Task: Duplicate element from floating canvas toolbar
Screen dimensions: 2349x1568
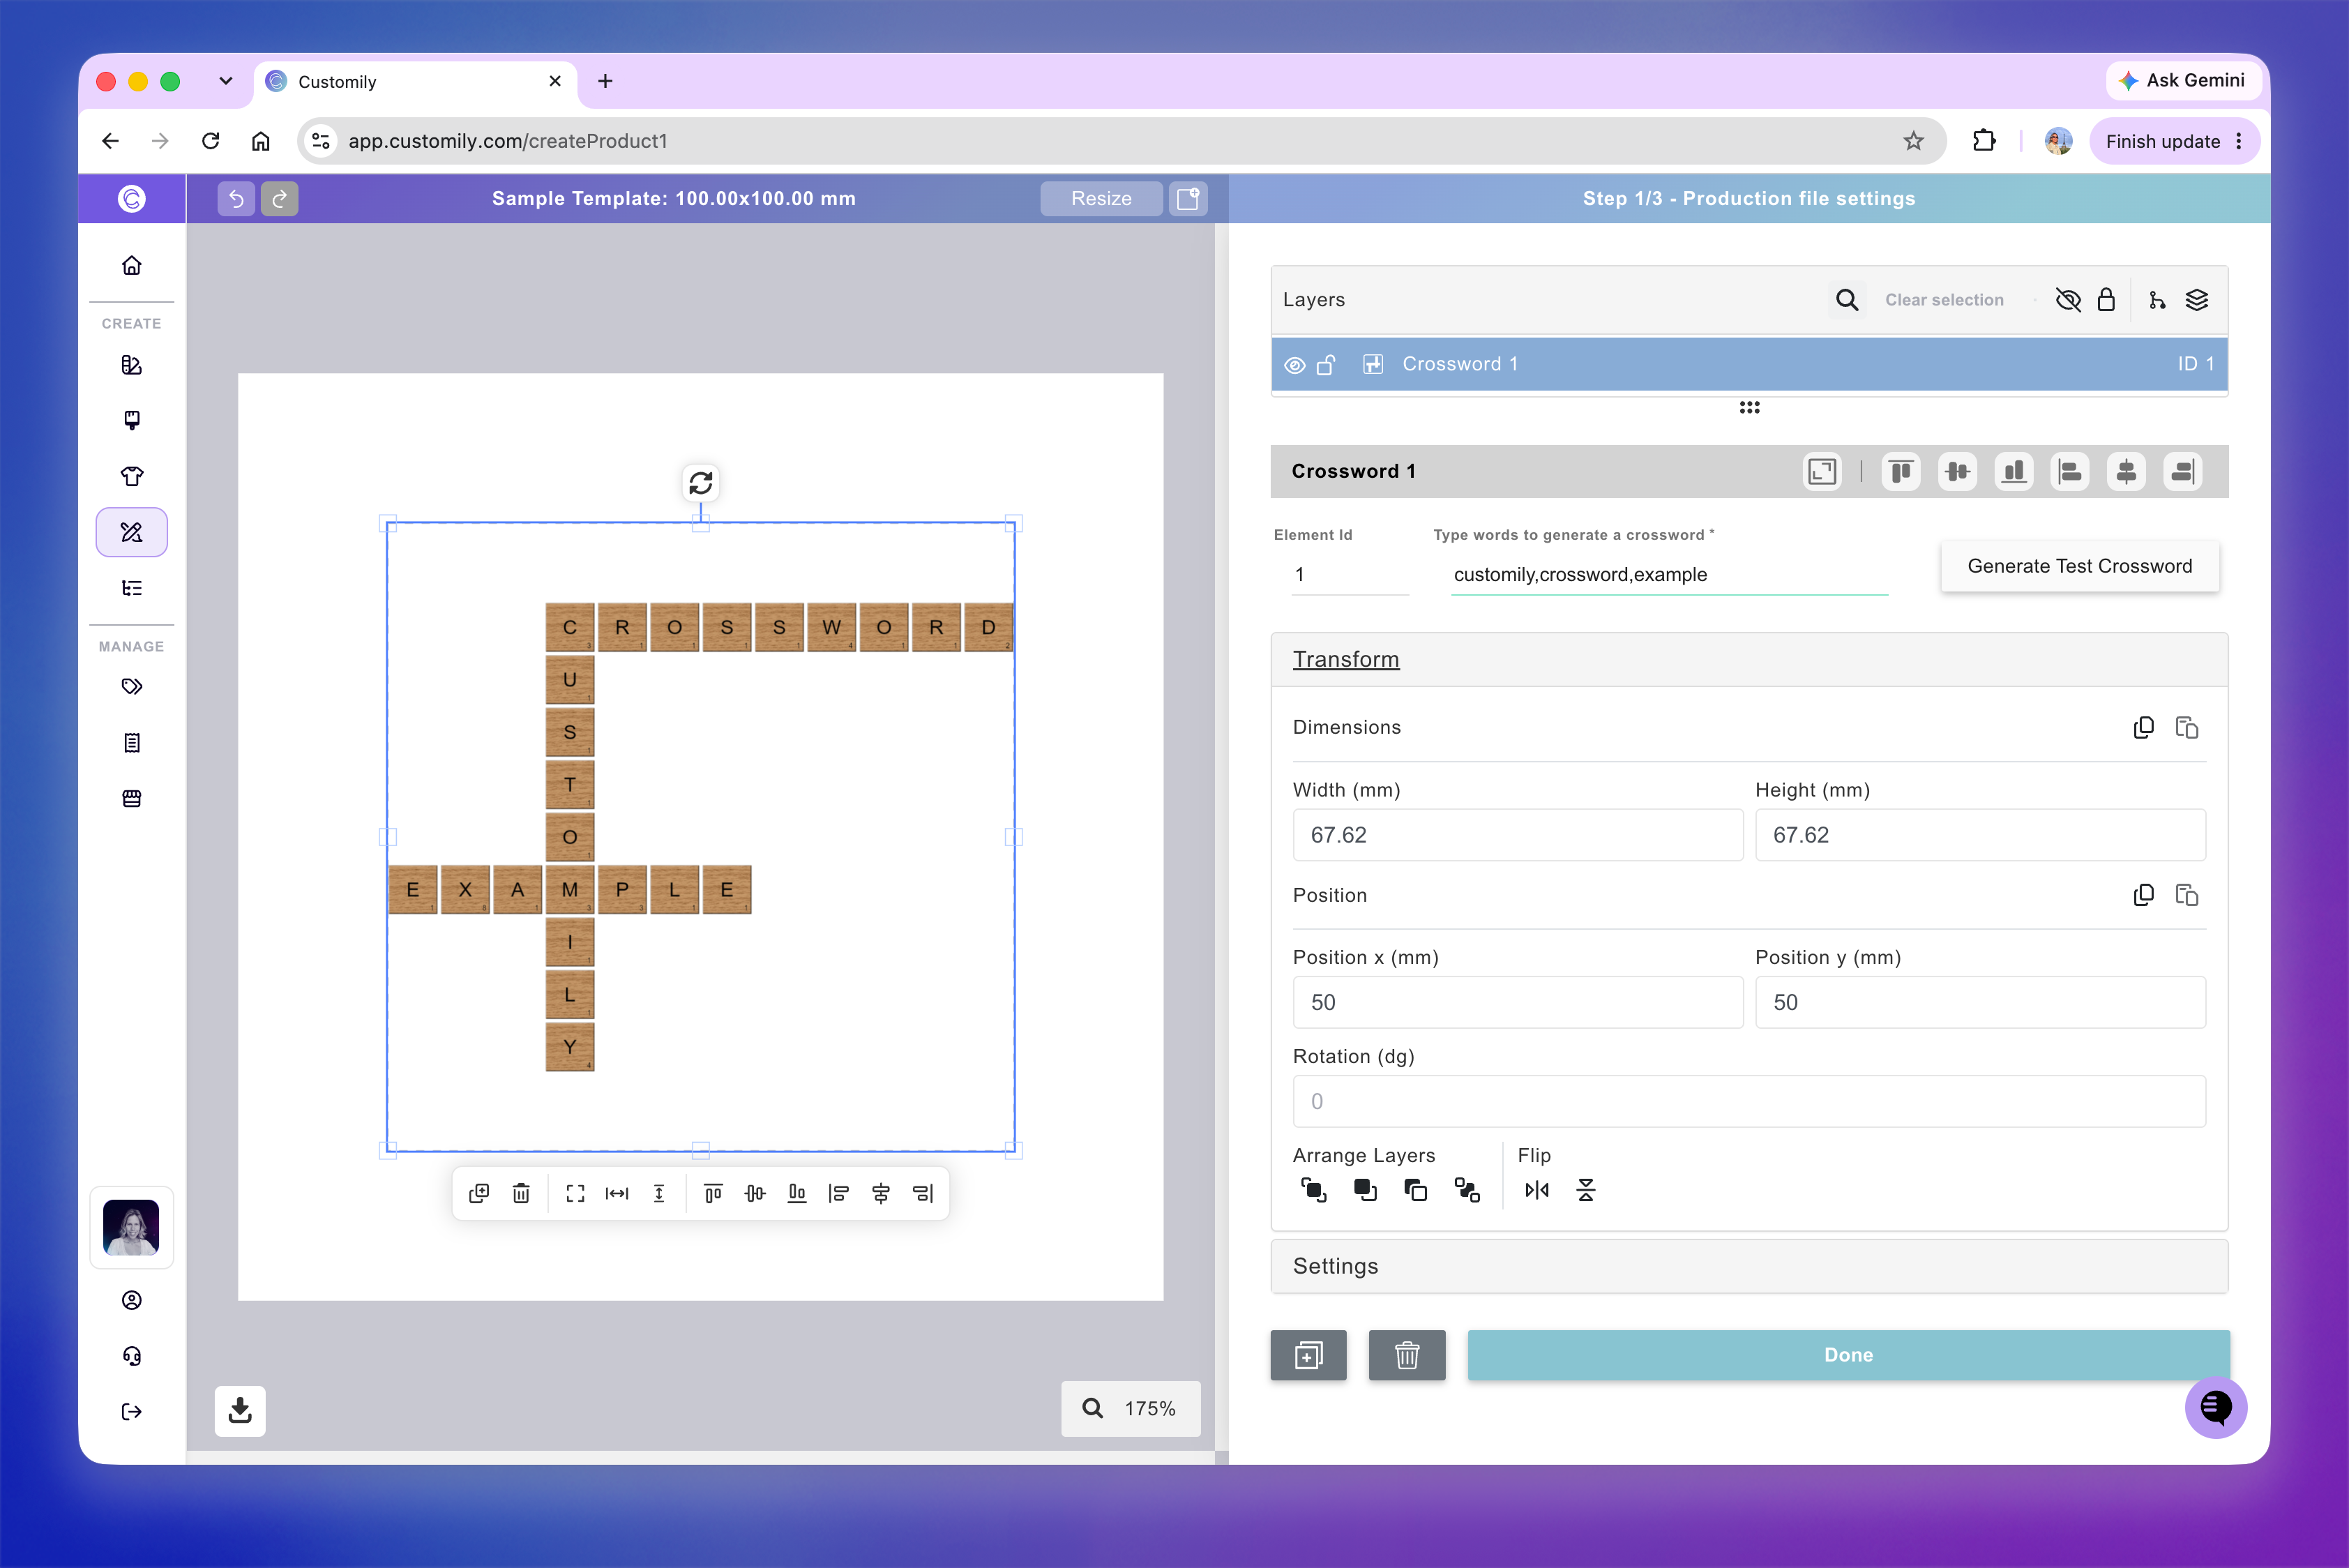Action: click(x=479, y=1193)
